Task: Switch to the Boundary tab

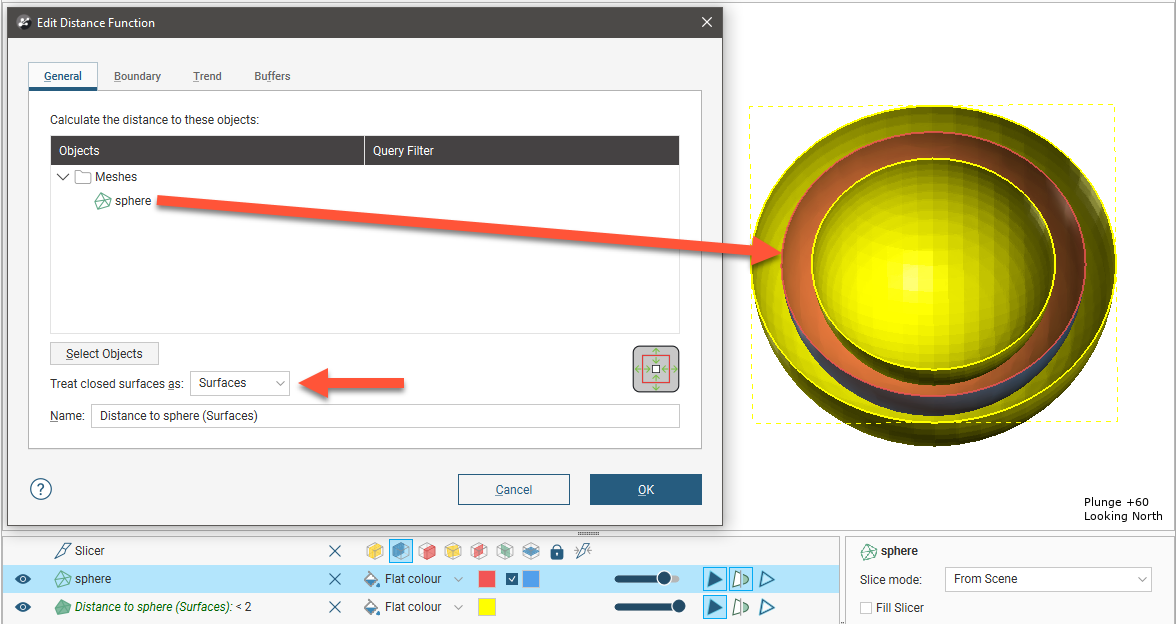Action: (137, 76)
